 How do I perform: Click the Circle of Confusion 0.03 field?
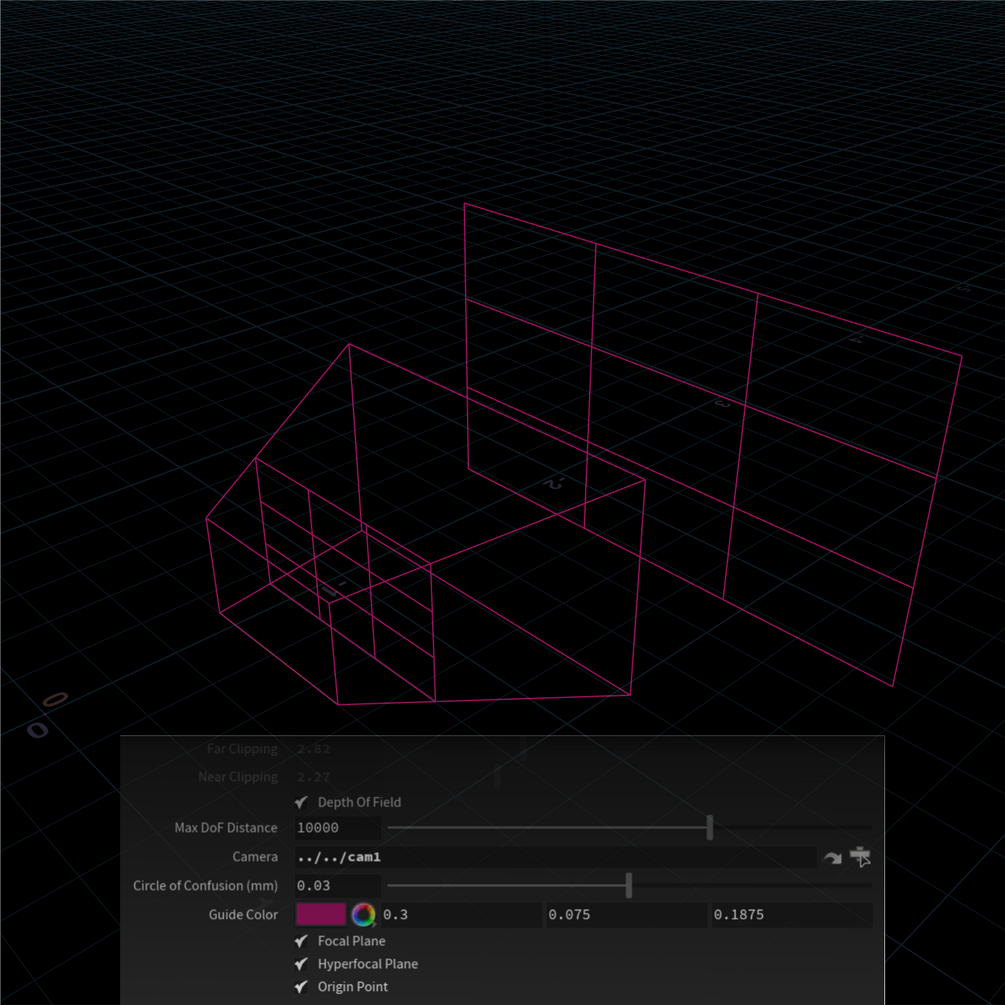coord(338,885)
